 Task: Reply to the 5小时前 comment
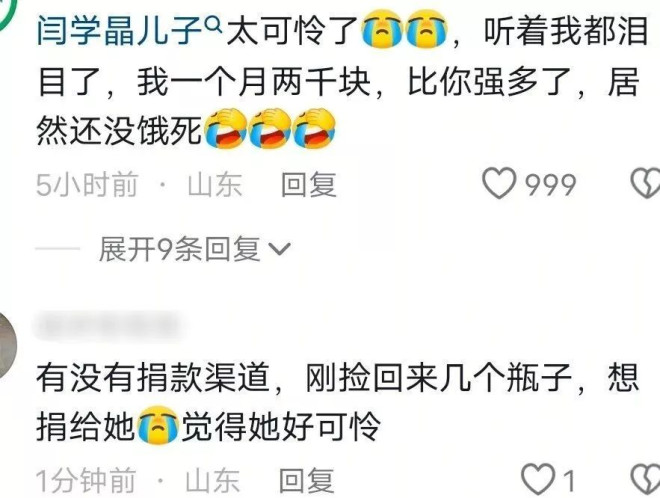coord(309,184)
